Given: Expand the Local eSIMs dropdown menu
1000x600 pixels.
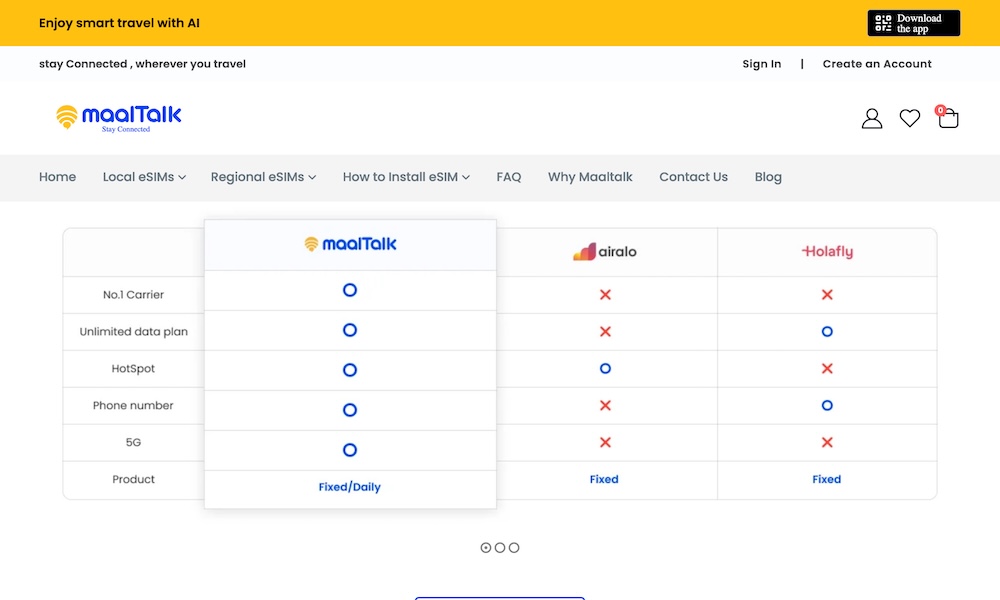Looking at the screenshot, I should point(144,177).
